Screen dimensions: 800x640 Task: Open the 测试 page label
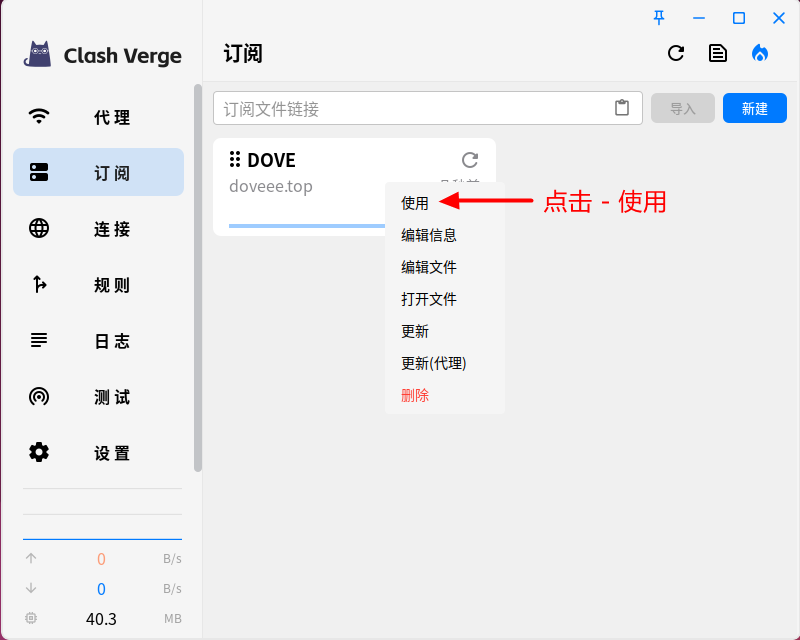coord(112,397)
